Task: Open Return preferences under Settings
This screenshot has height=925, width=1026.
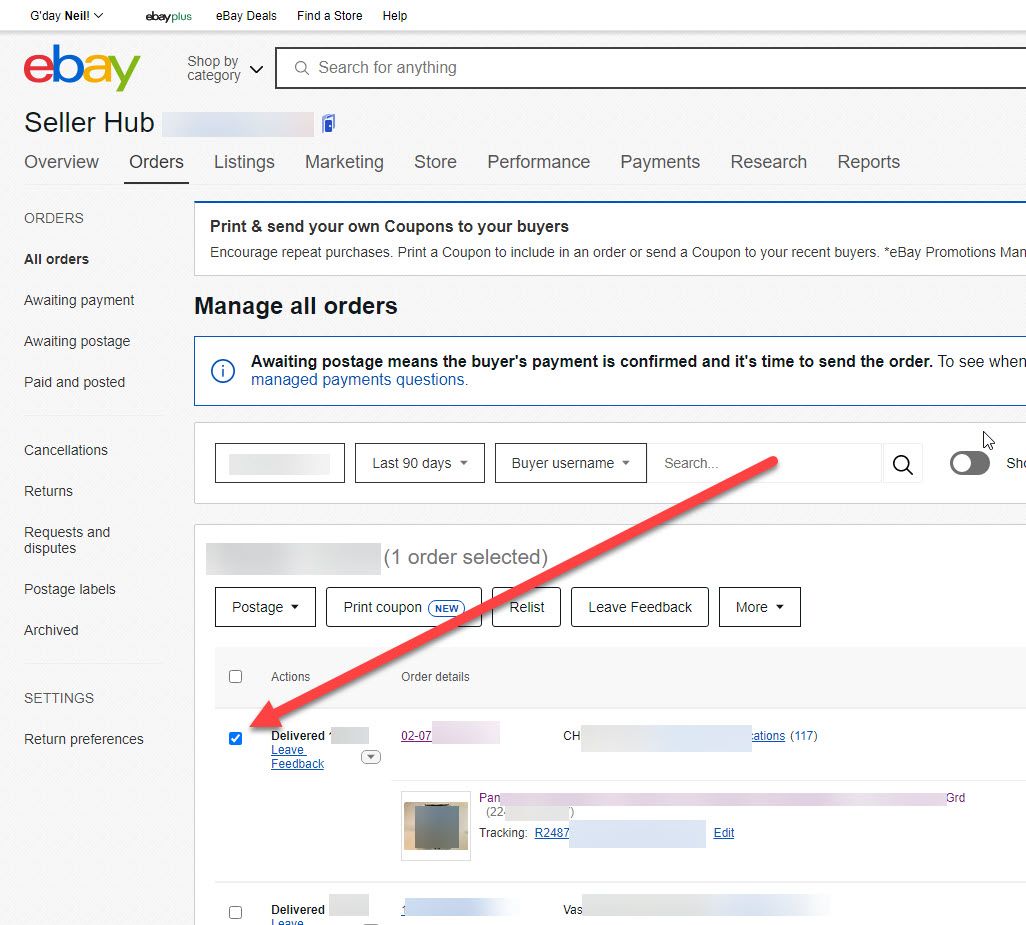Action: pyautogui.click(x=84, y=739)
